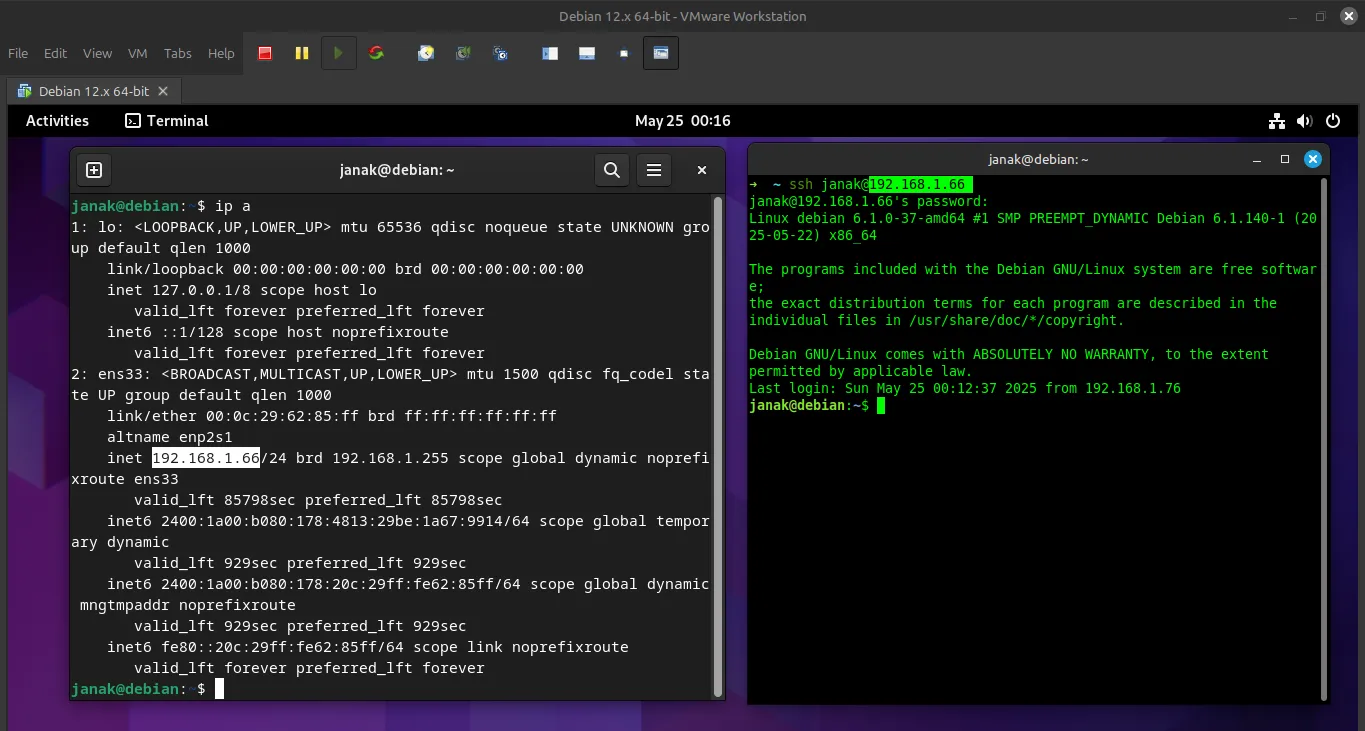Take a snapshot of the virtual machine
Viewport: 1365px width, 731px height.
click(x=426, y=53)
